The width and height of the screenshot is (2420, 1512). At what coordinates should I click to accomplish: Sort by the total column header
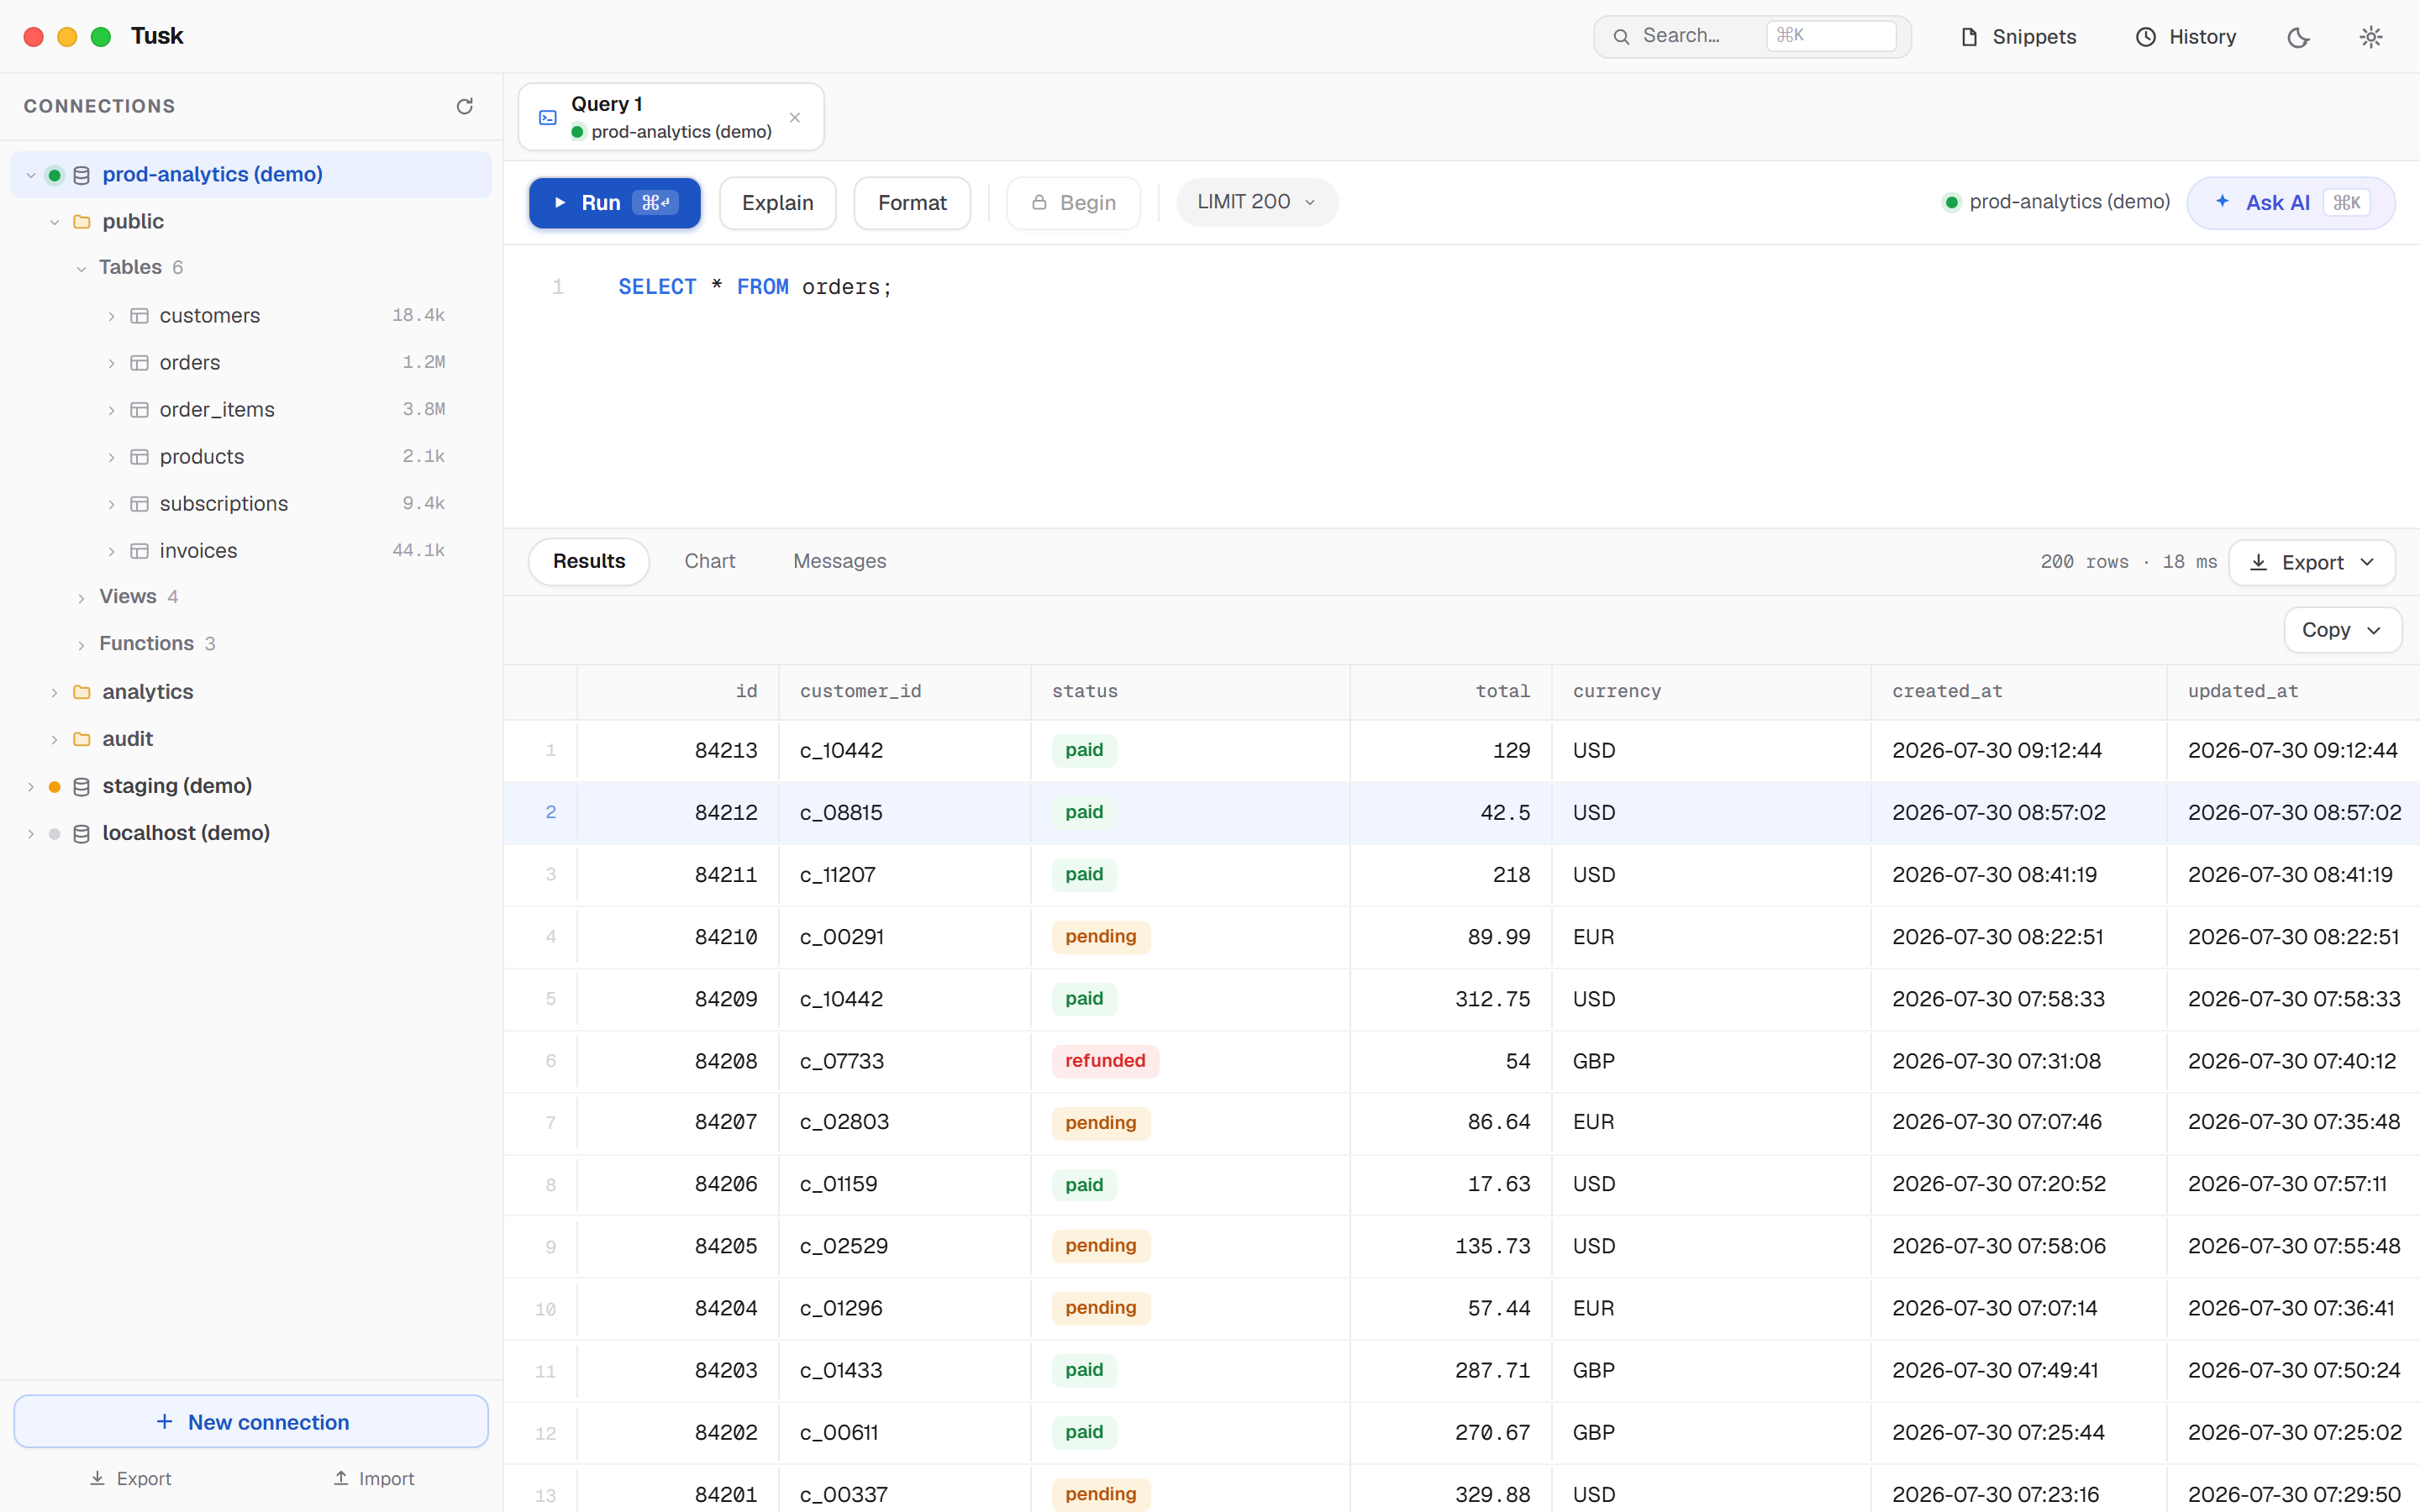[1451, 691]
